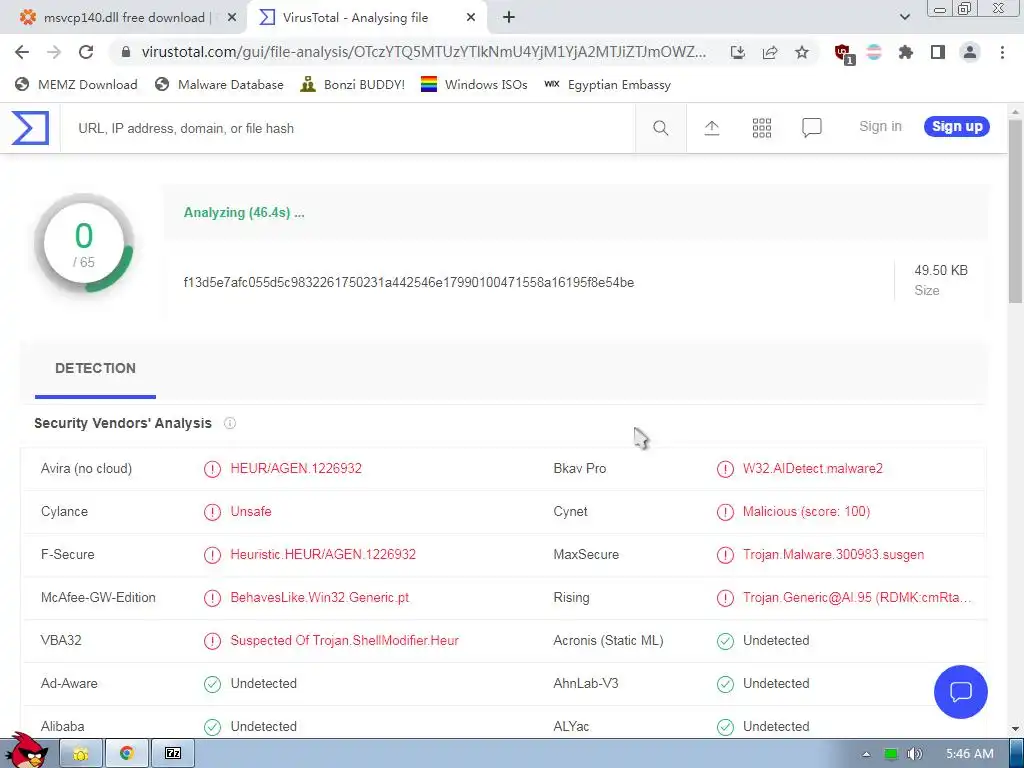Click F-Secure result Heuristic.HEUR/AGEN.1226932
The image size is (1024, 768).
point(323,554)
